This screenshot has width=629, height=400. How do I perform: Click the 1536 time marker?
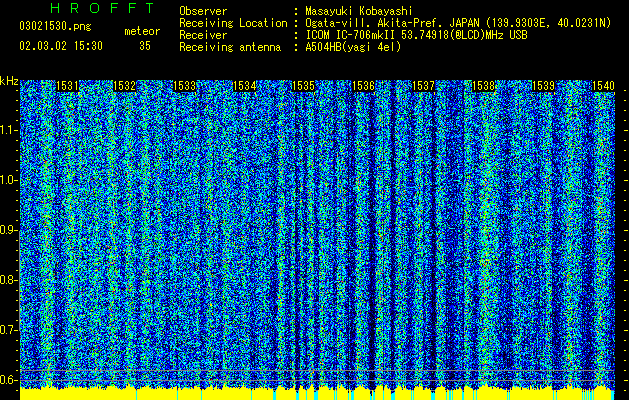click(363, 86)
